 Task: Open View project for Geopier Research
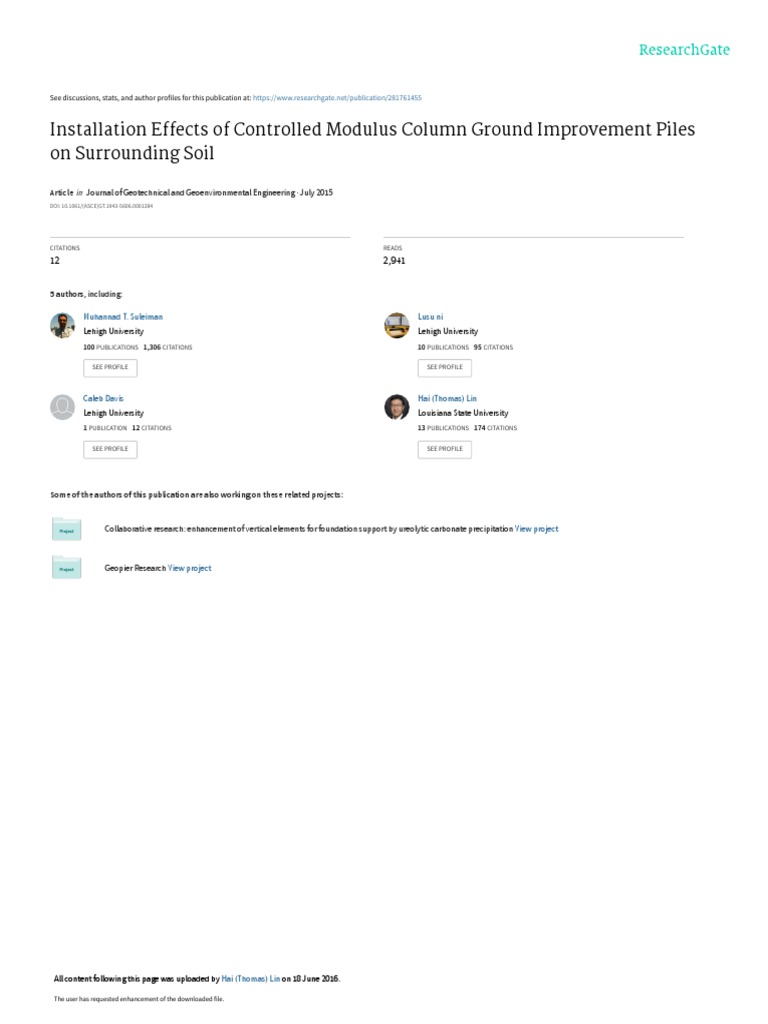(190, 568)
